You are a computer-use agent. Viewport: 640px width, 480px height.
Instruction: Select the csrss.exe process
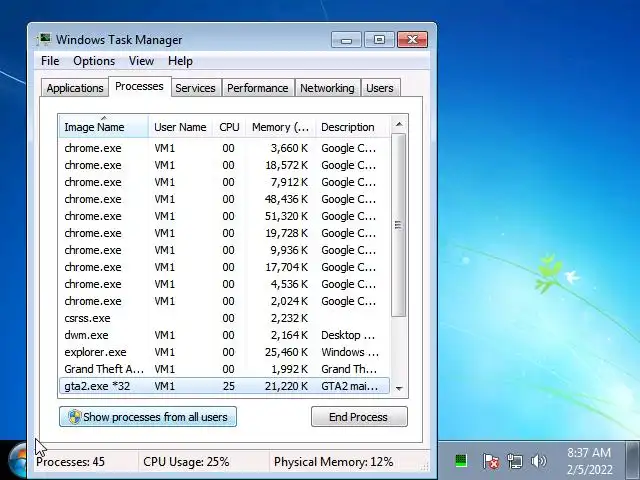click(224, 318)
